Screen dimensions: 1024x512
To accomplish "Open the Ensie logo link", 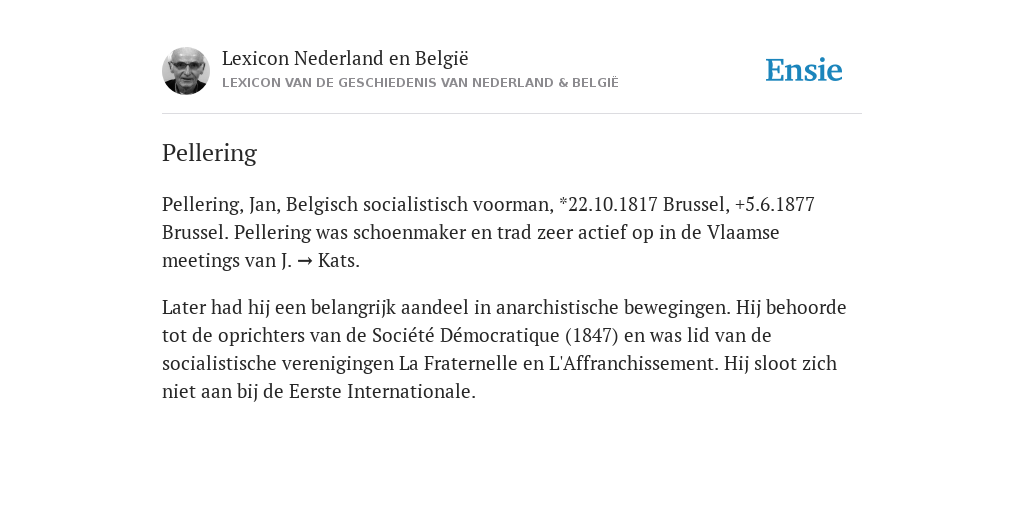I will tap(804, 70).
